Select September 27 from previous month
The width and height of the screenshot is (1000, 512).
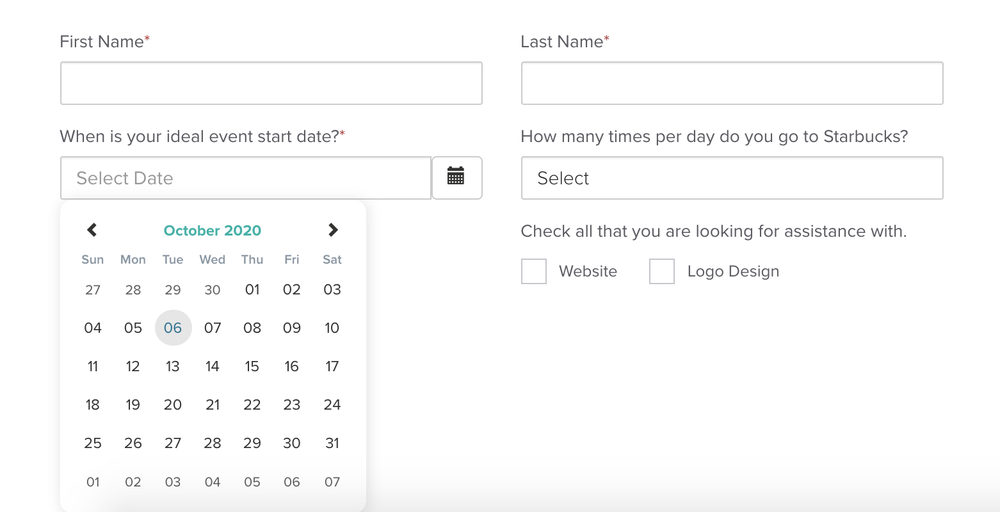click(x=93, y=289)
